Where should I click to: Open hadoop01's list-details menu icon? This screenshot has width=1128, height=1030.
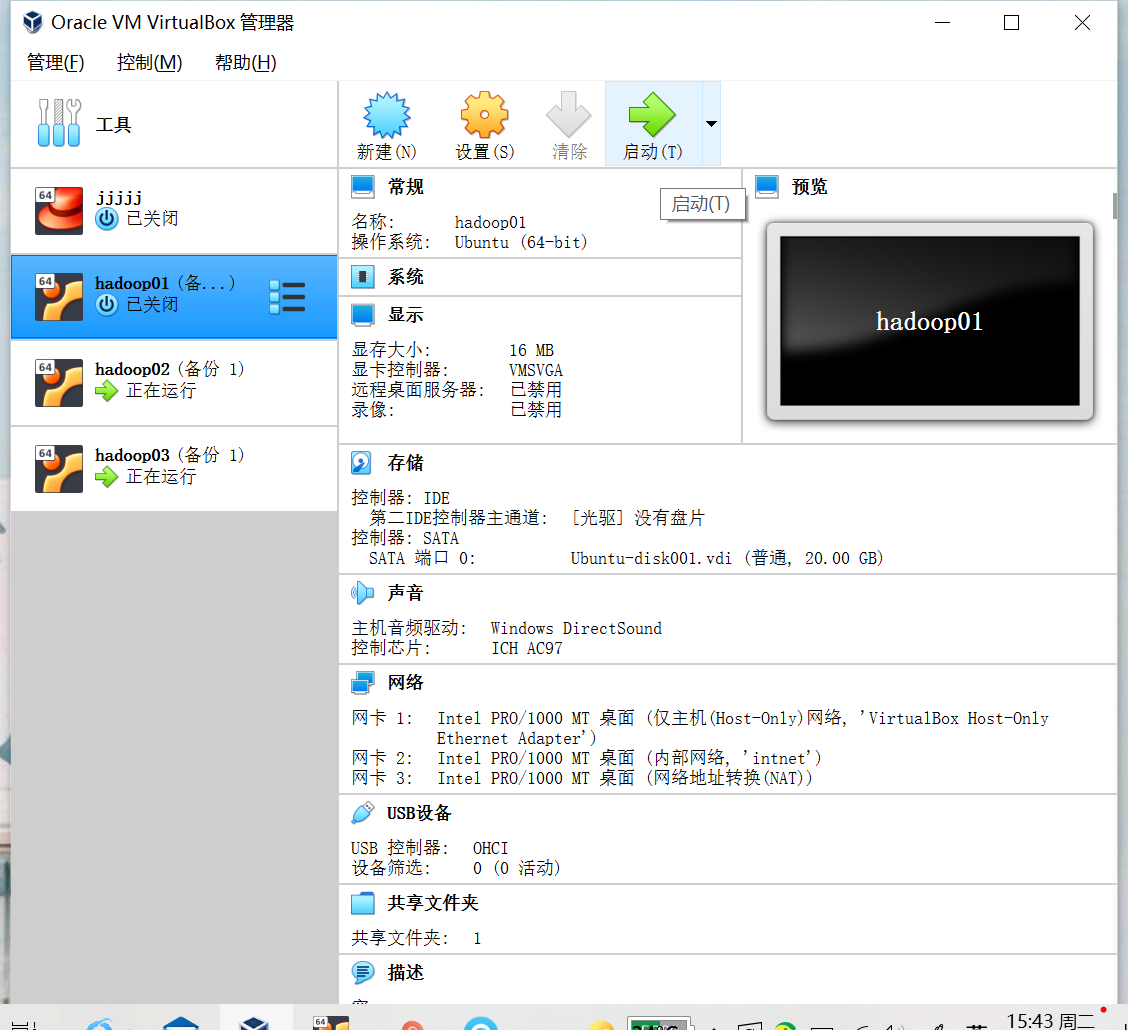coord(287,297)
